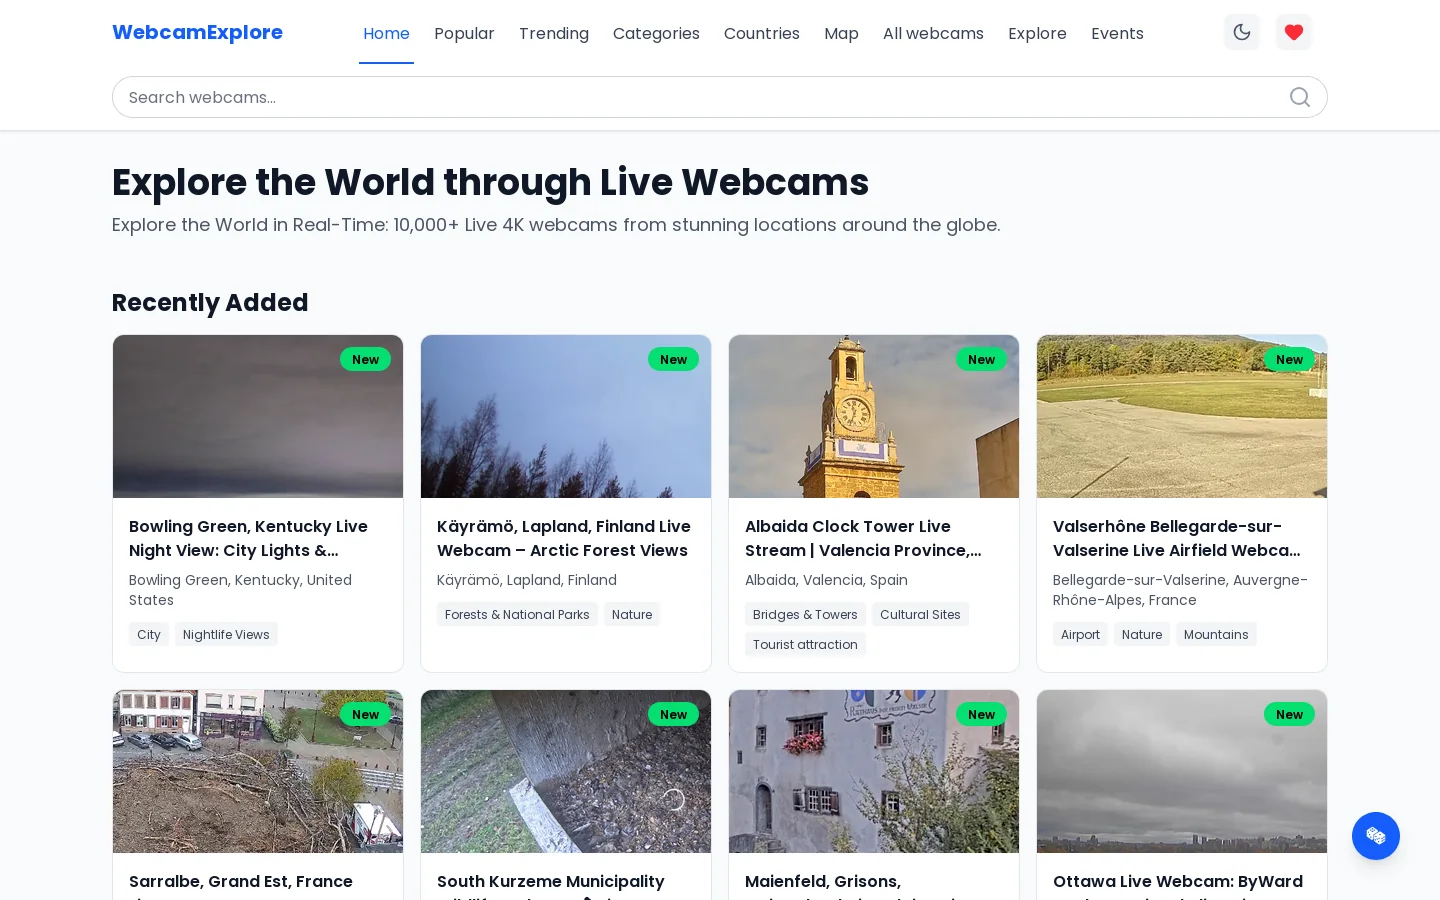Go to the Home tab
The width and height of the screenshot is (1440, 900).
[386, 33]
